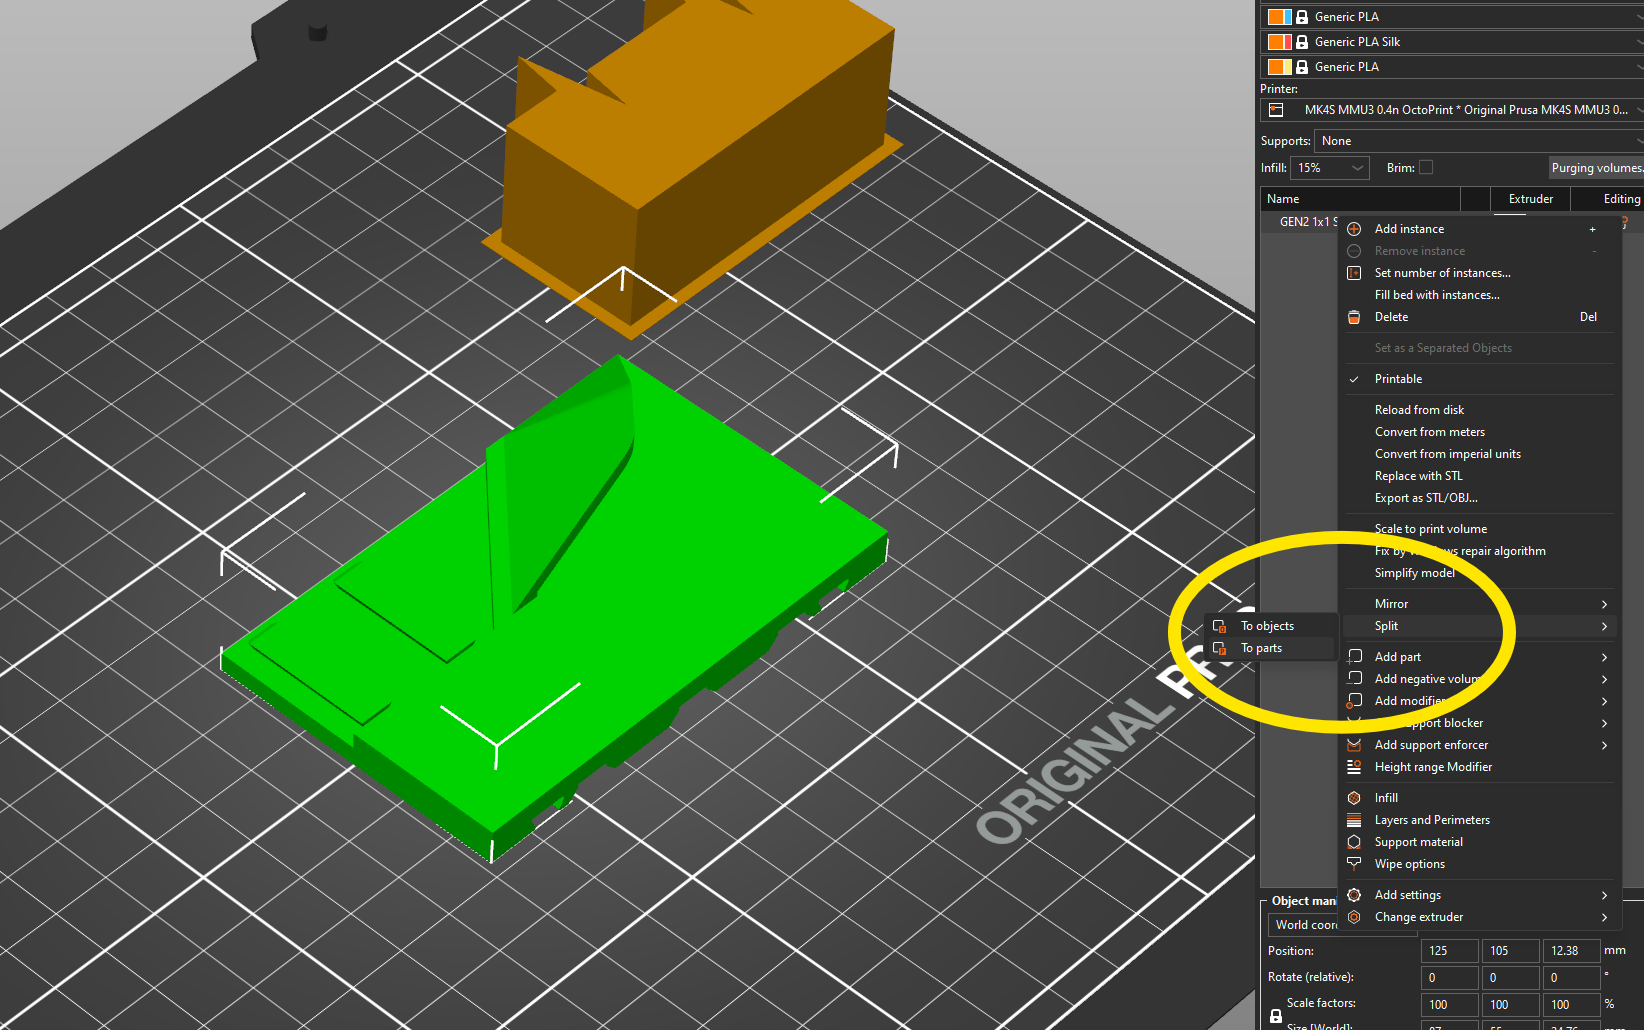Click the Height range Modifier icon
Viewport: 1644px width, 1030px height.
pos(1354,767)
